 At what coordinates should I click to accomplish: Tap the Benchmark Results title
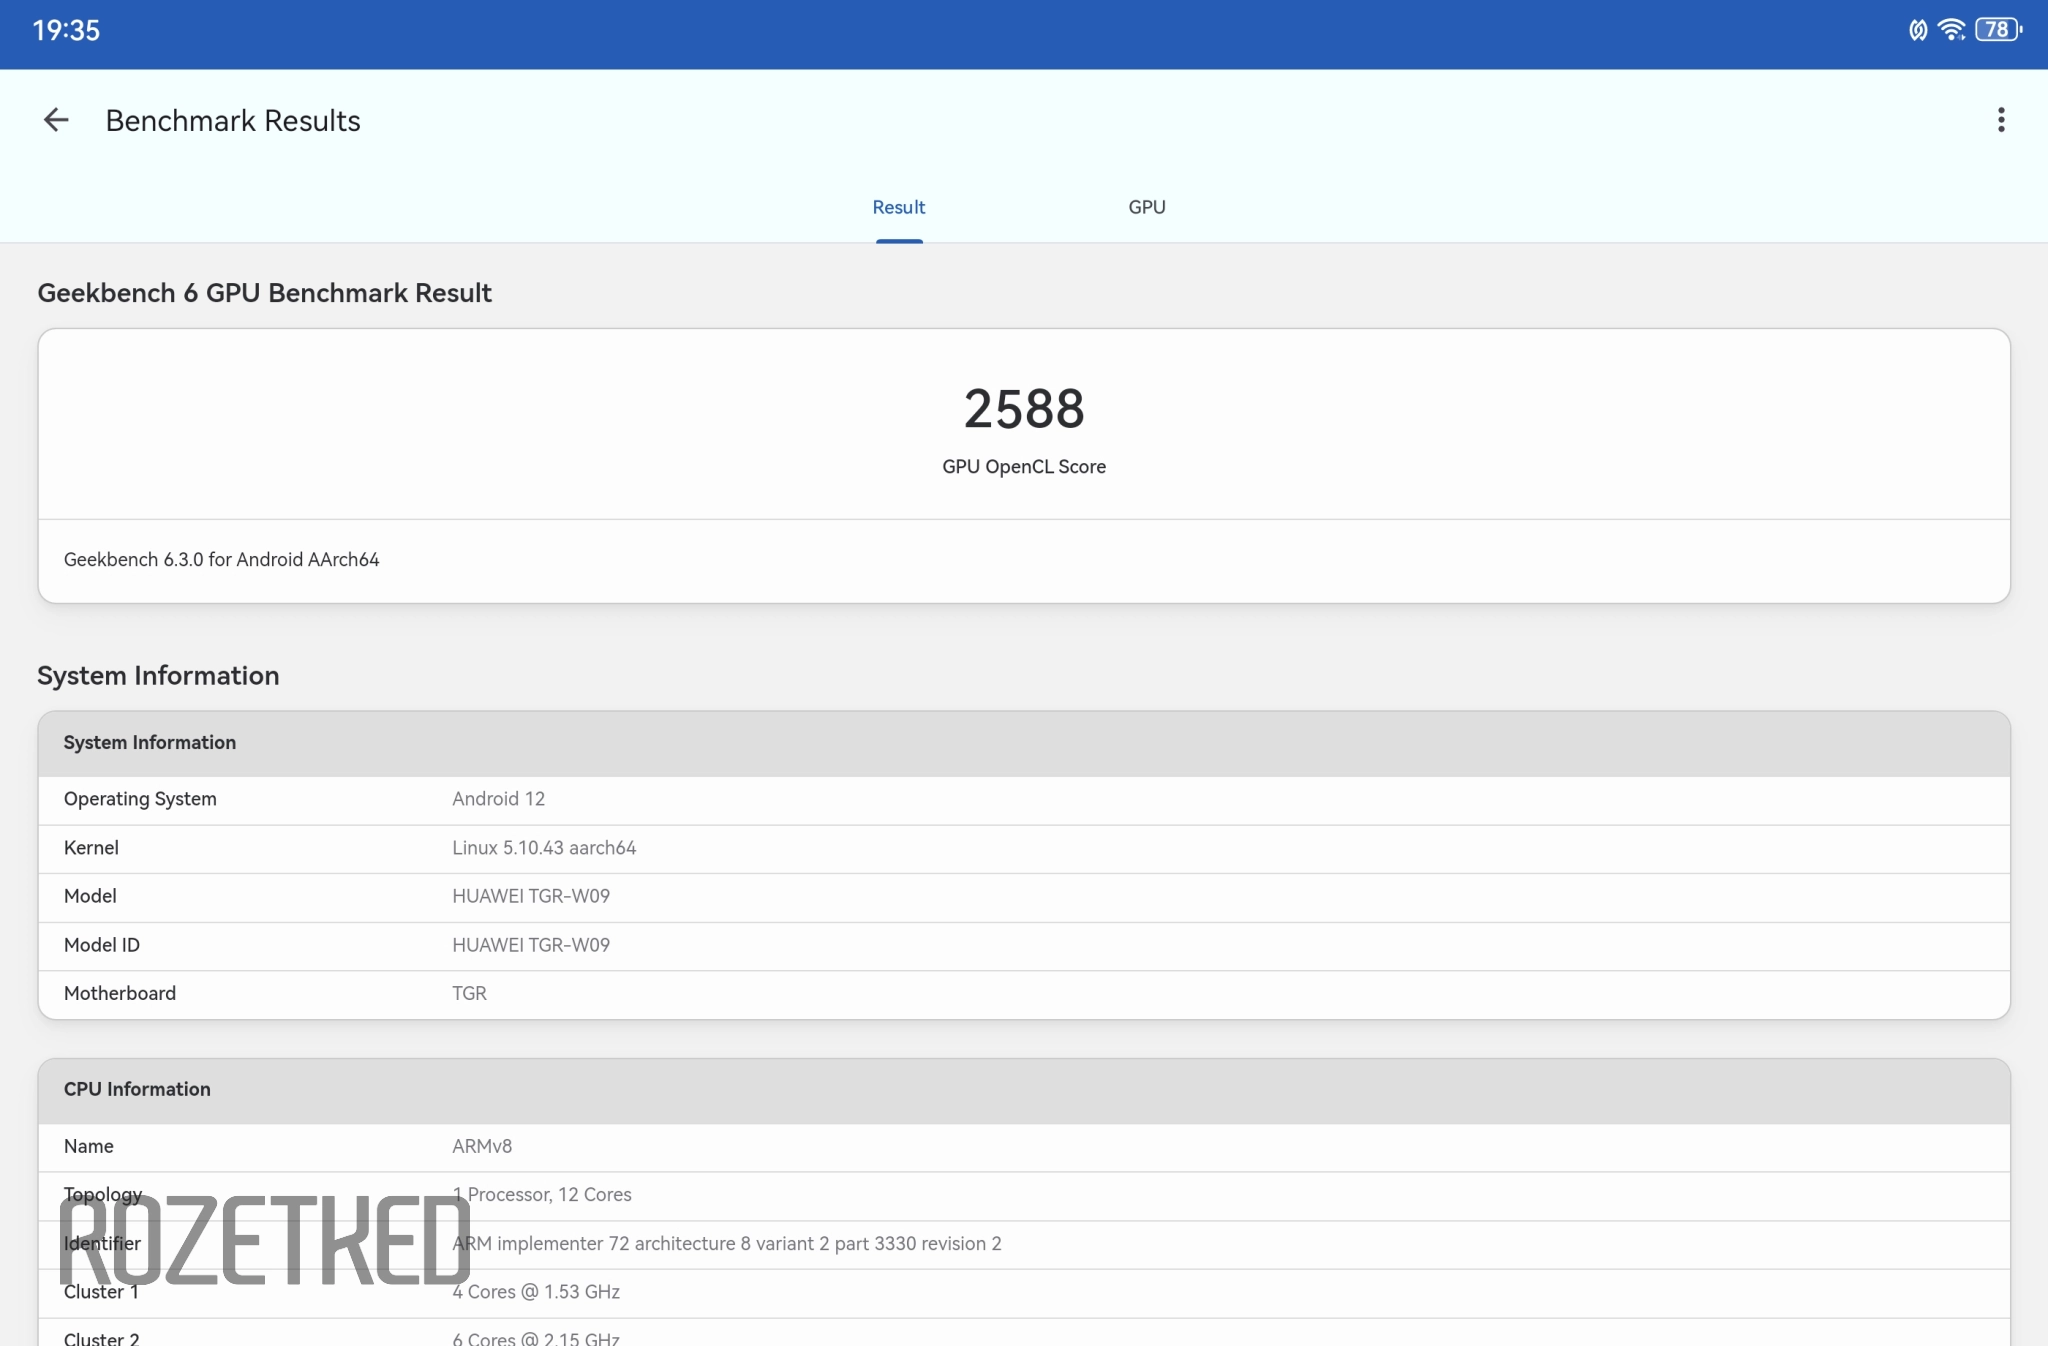[x=233, y=120]
